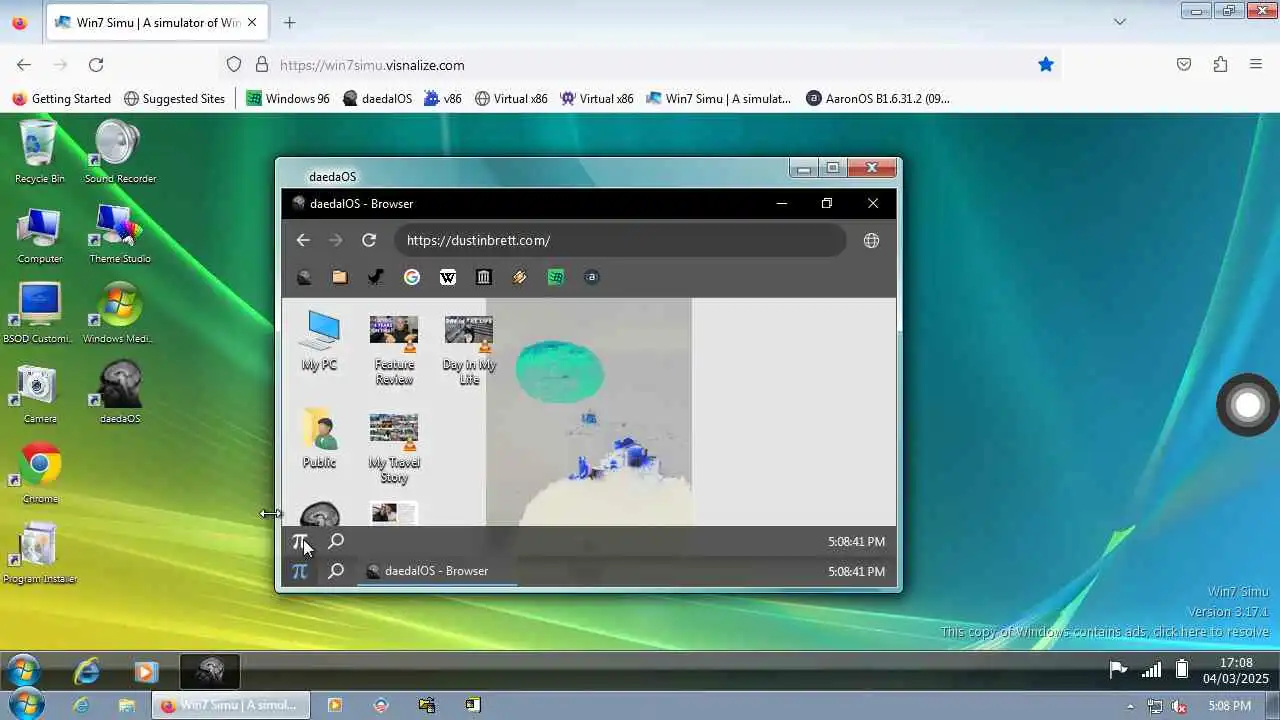
Task: Open the brain bookmark in daedalOS browser
Action: [304, 277]
